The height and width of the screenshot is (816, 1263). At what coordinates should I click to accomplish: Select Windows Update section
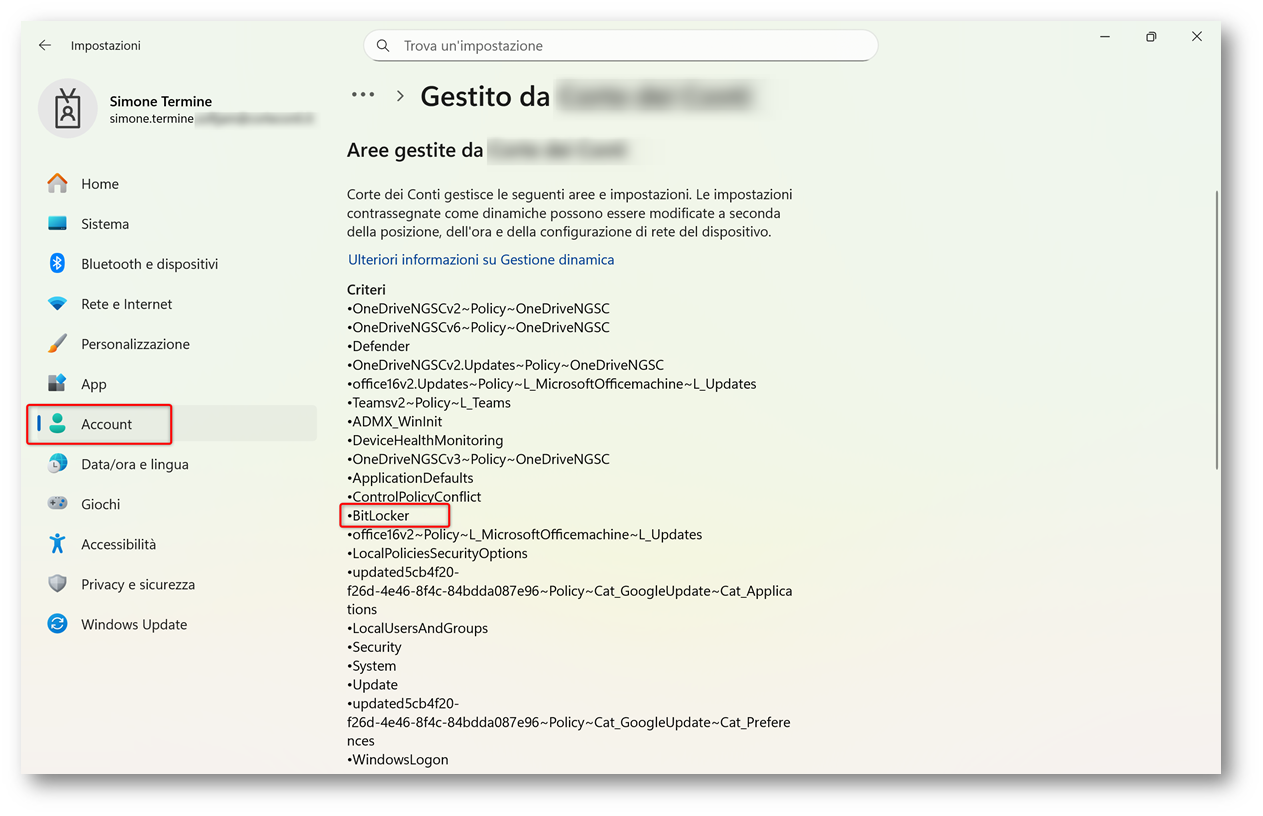134,624
